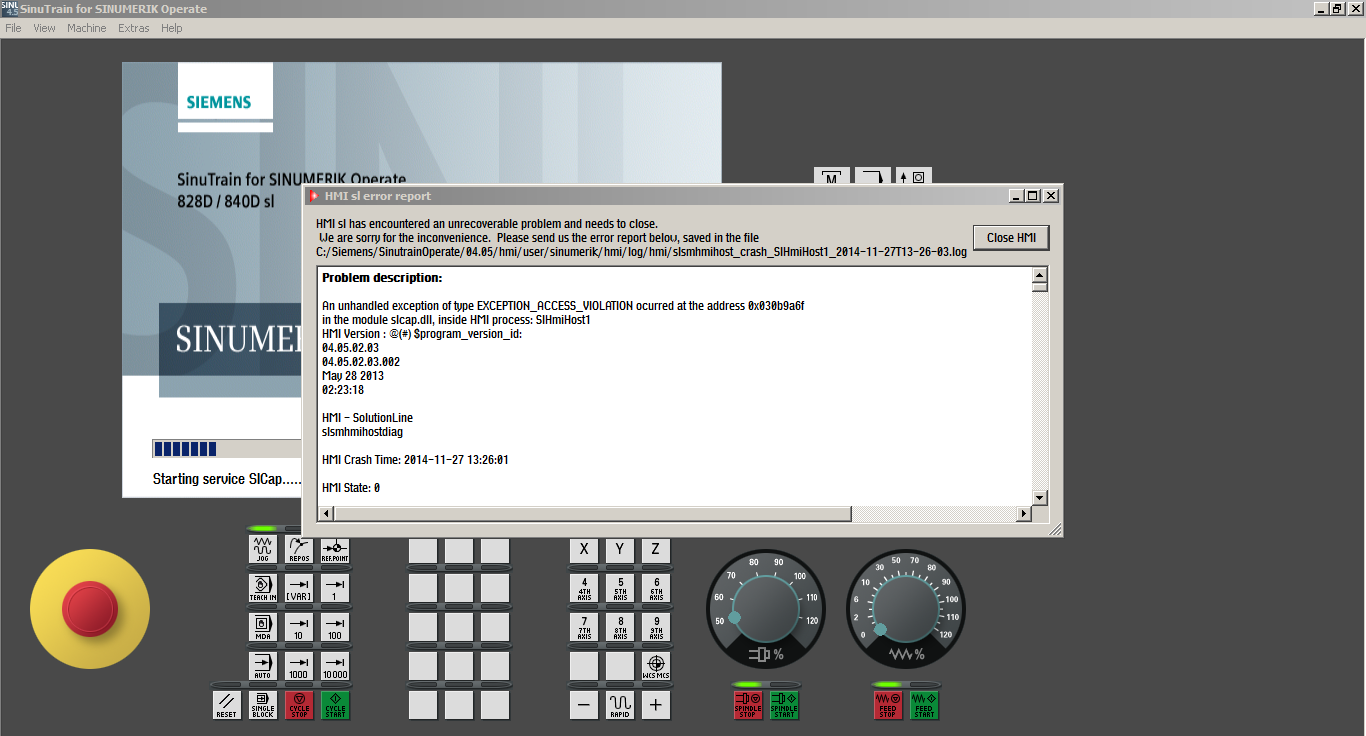
Task: Open the Machine menu
Action: tap(87, 28)
